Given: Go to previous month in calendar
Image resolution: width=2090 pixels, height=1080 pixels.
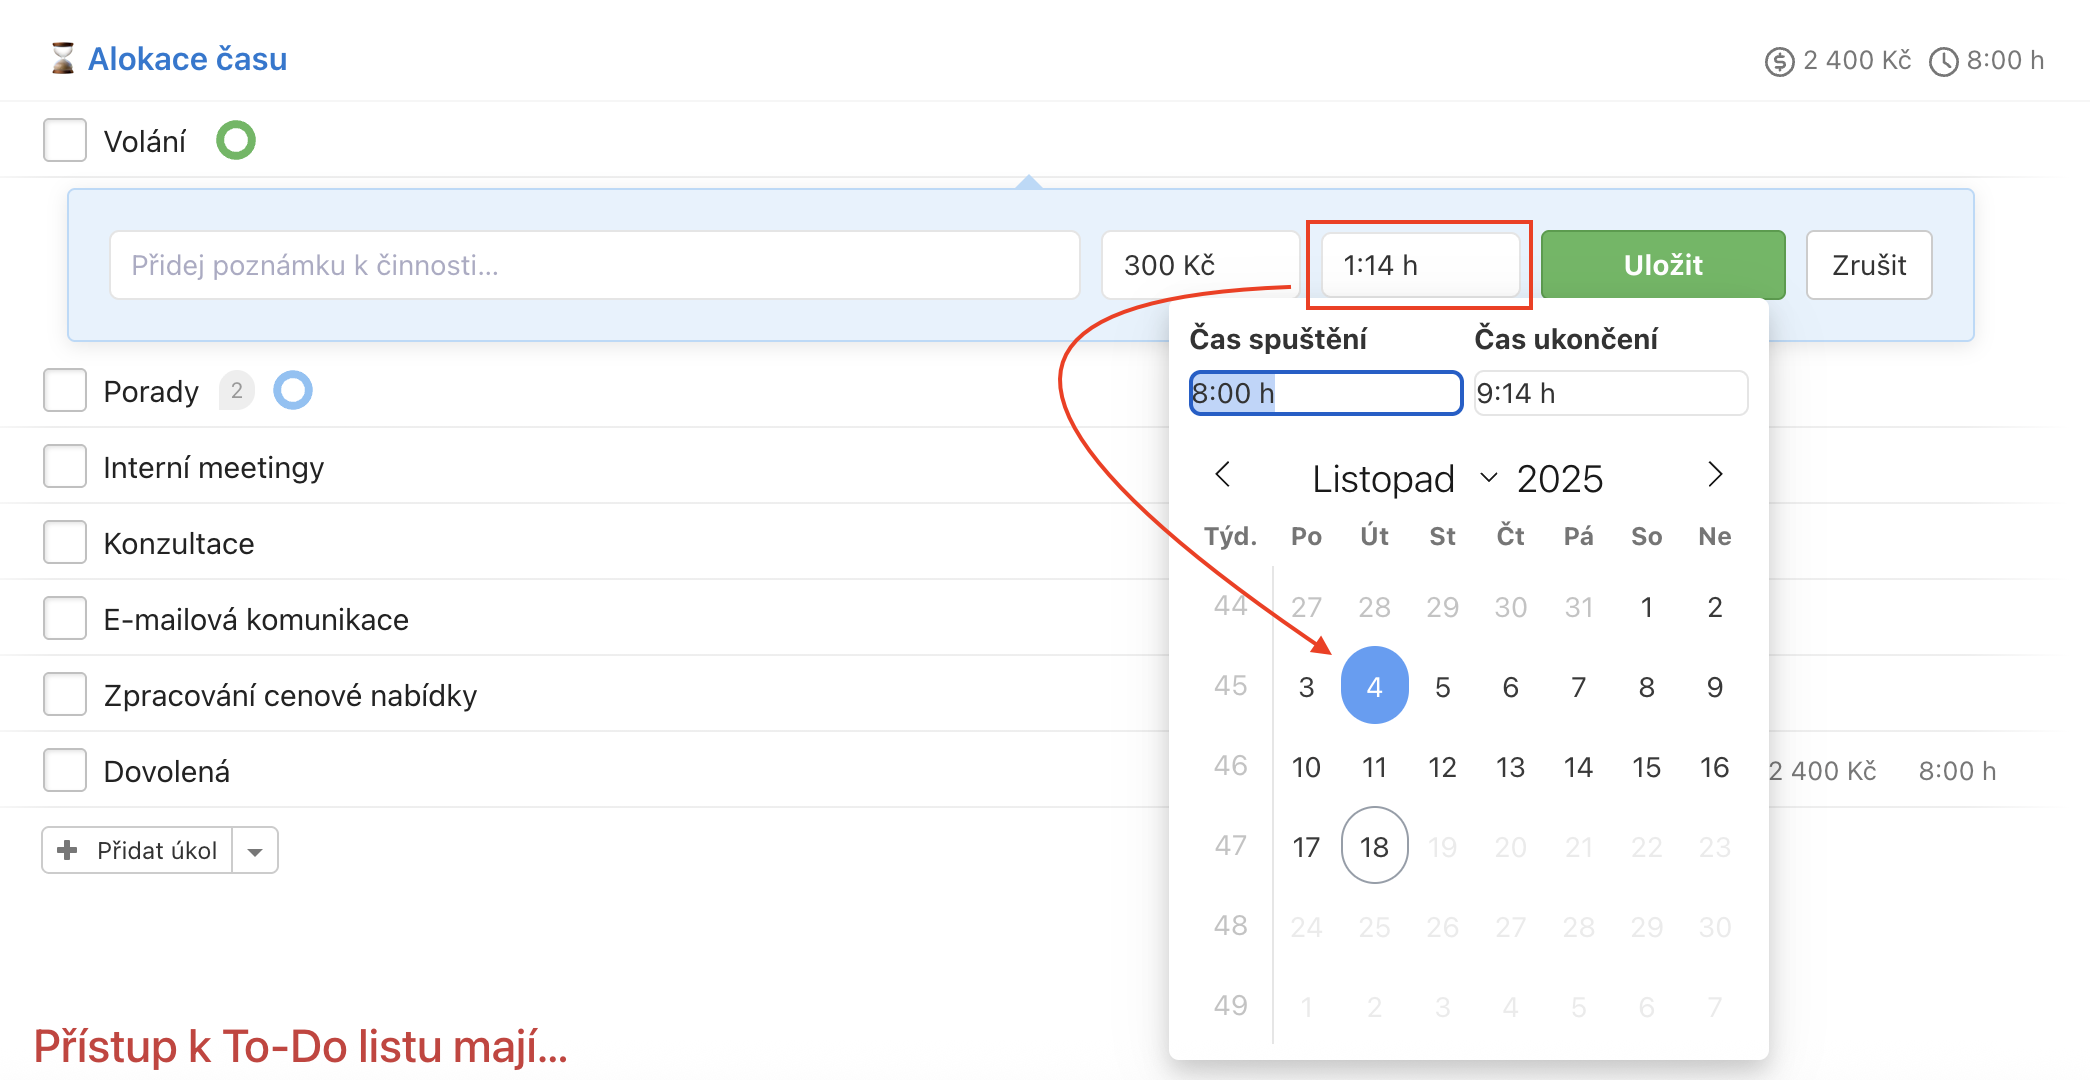Looking at the screenshot, I should pyautogui.click(x=1222, y=475).
